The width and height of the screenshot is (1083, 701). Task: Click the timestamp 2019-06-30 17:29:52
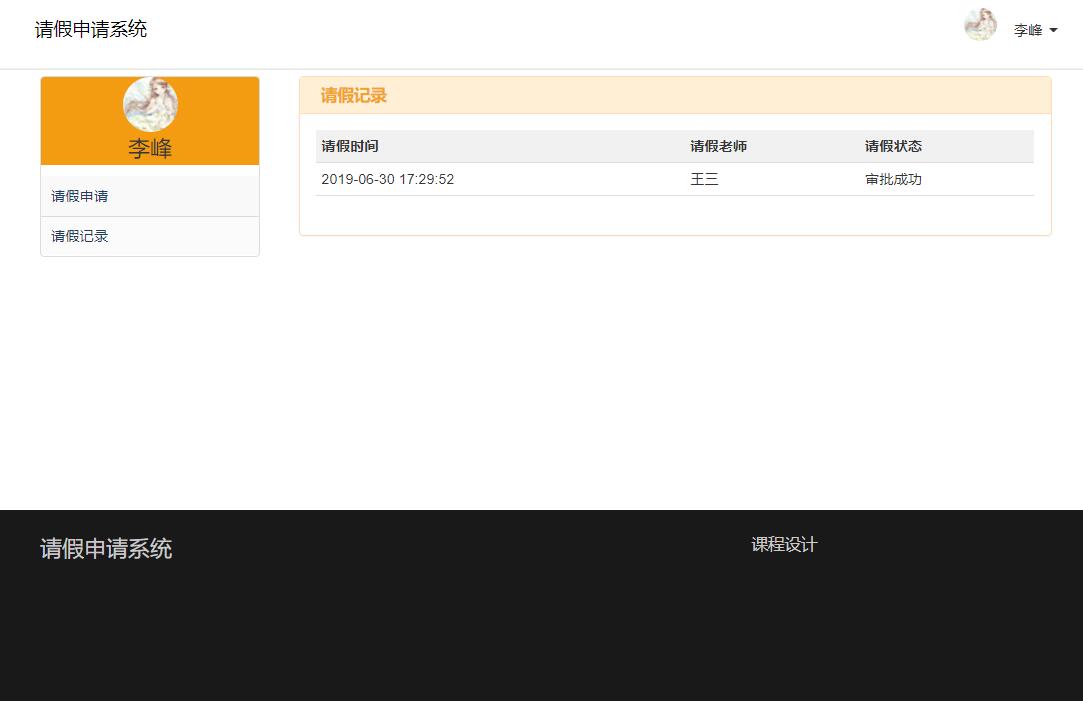click(x=388, y=179)
